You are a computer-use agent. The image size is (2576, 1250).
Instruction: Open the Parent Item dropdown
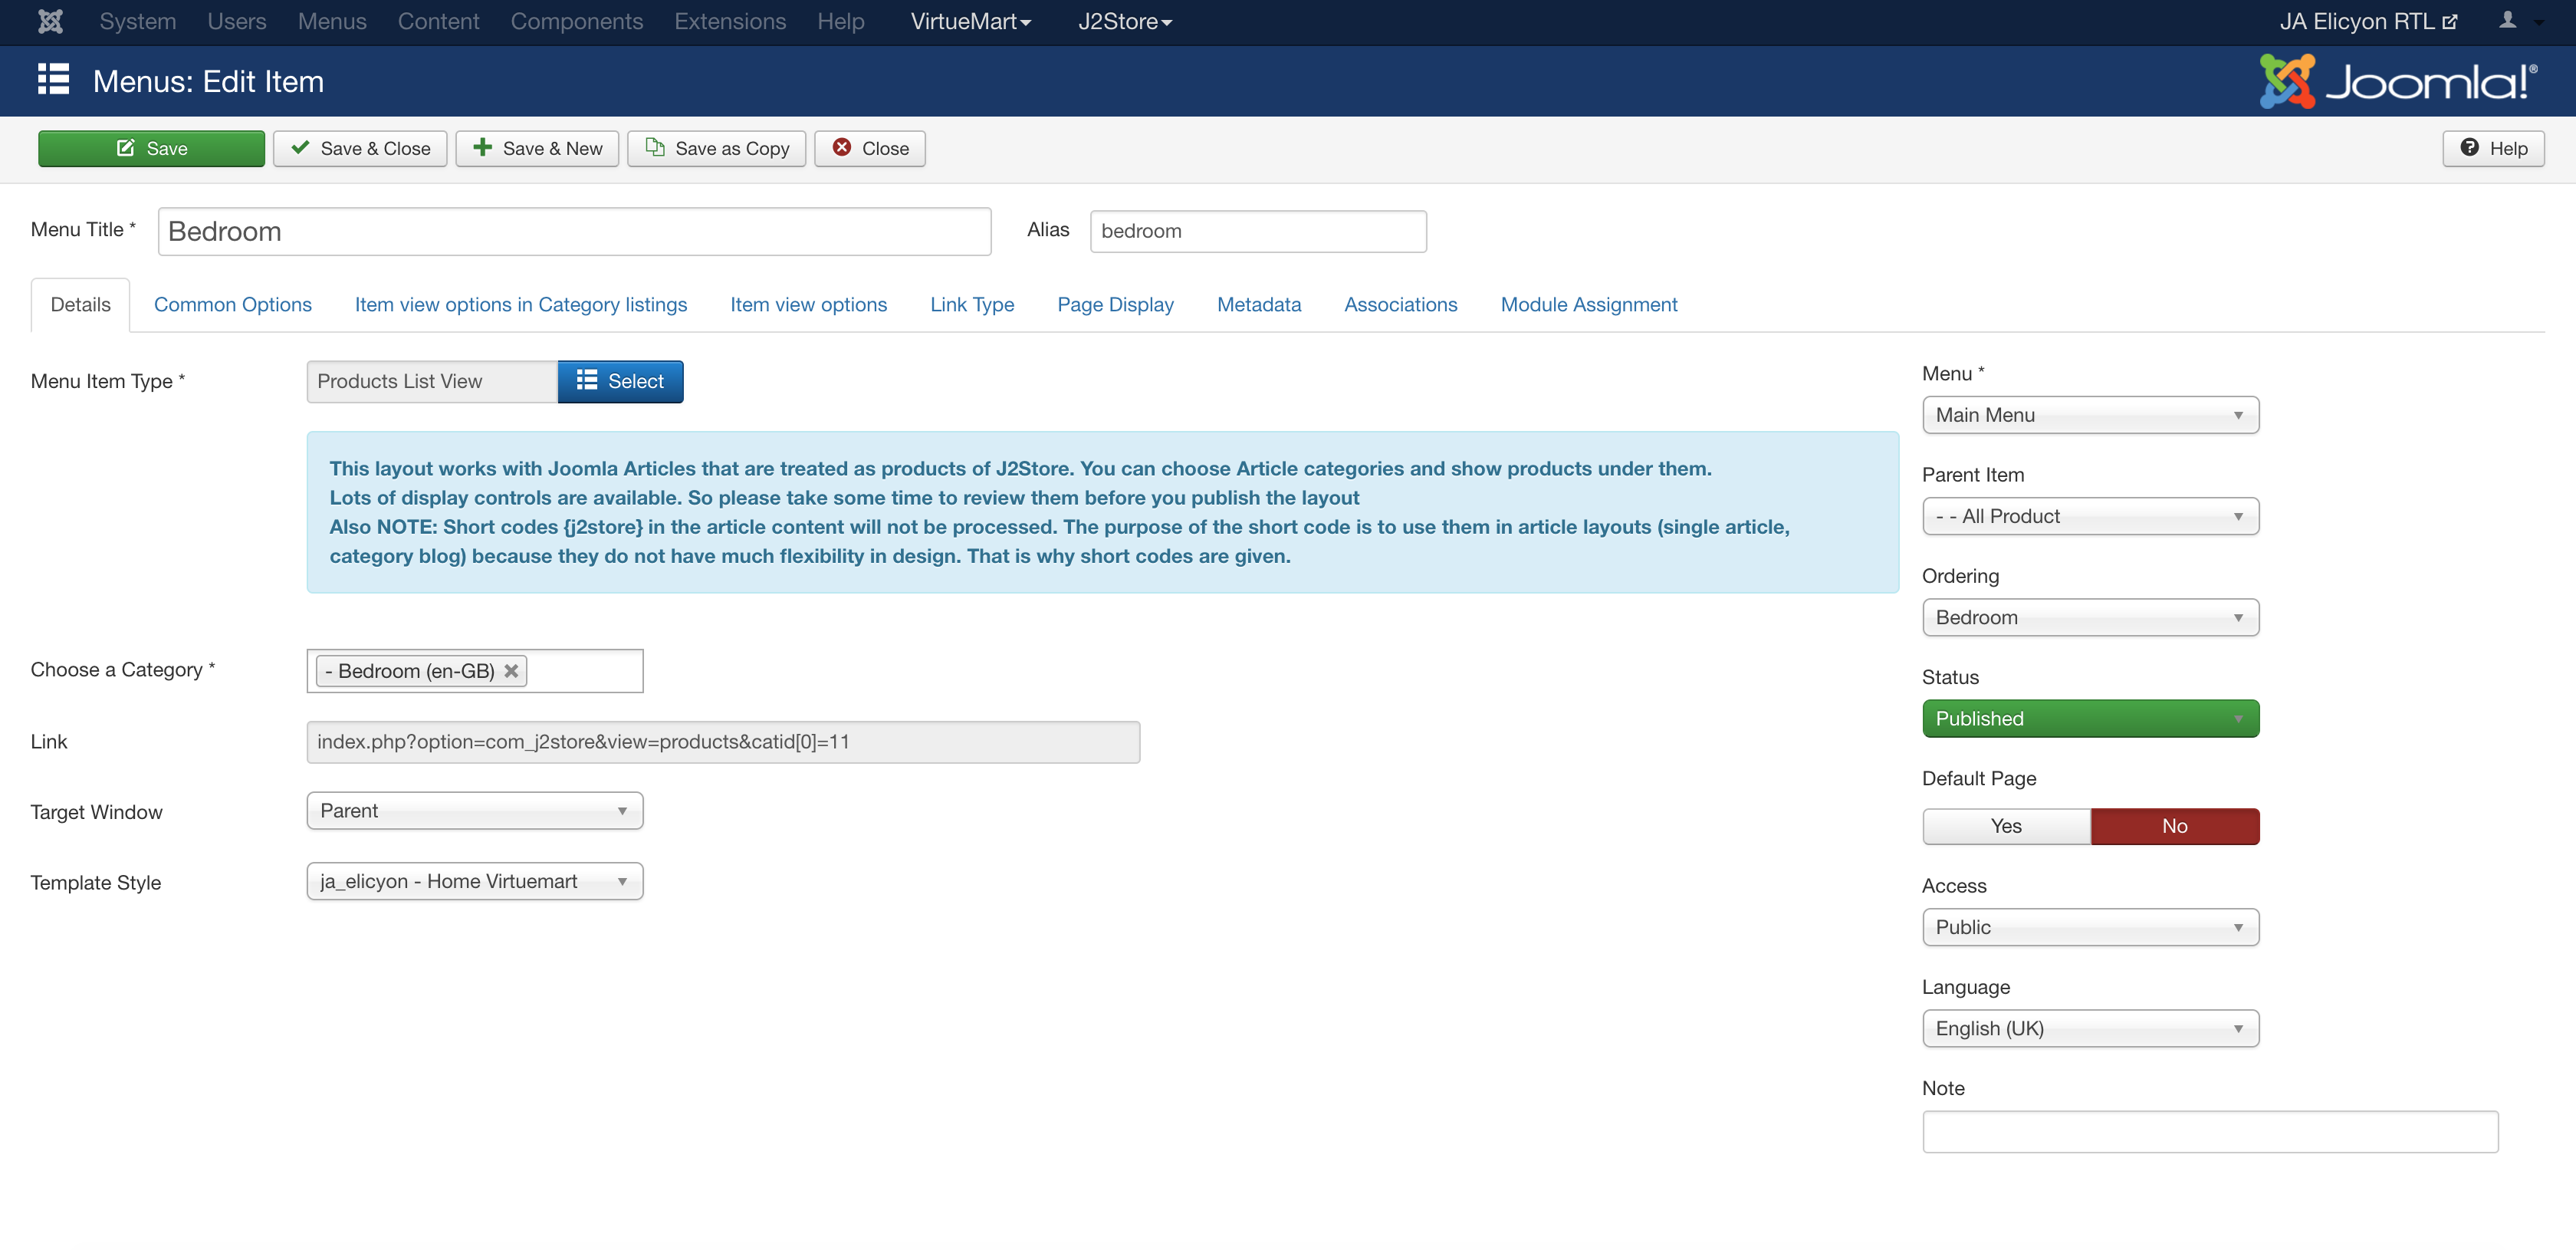pyautogui.click(x=2089, y=516)
